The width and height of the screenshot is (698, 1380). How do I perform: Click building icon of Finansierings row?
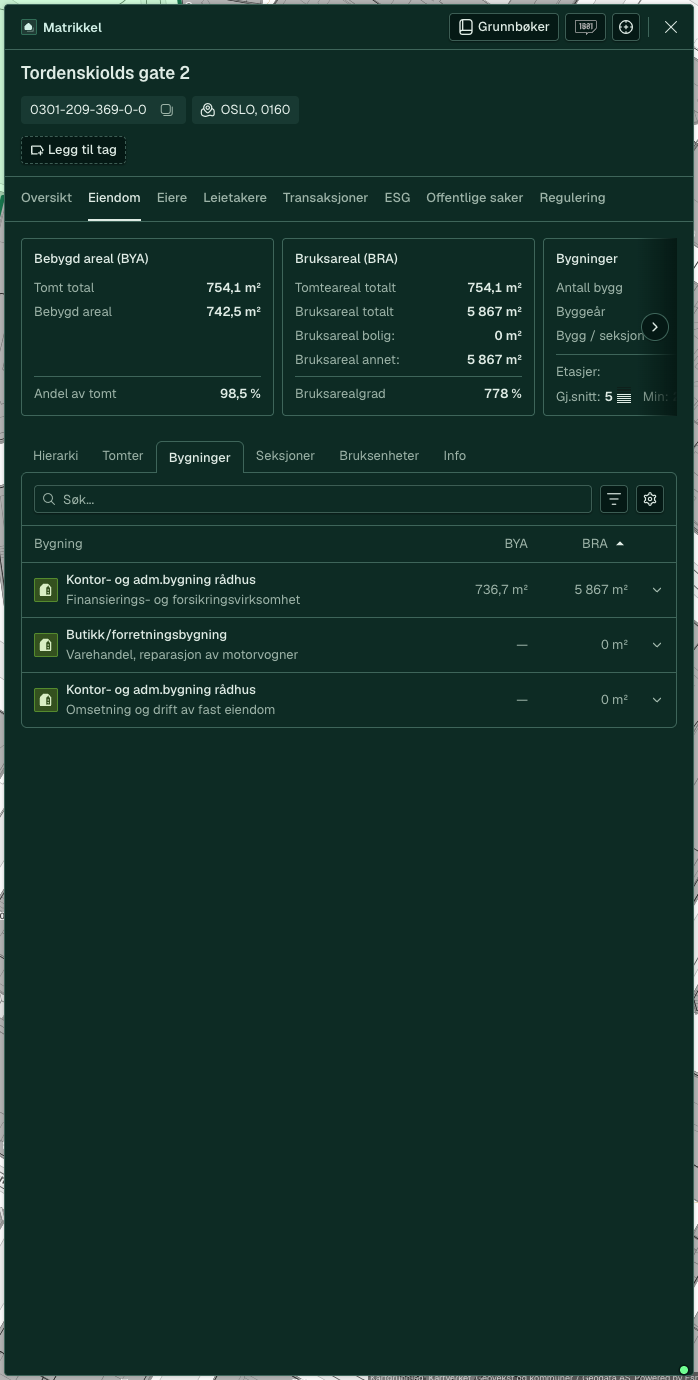45,590
